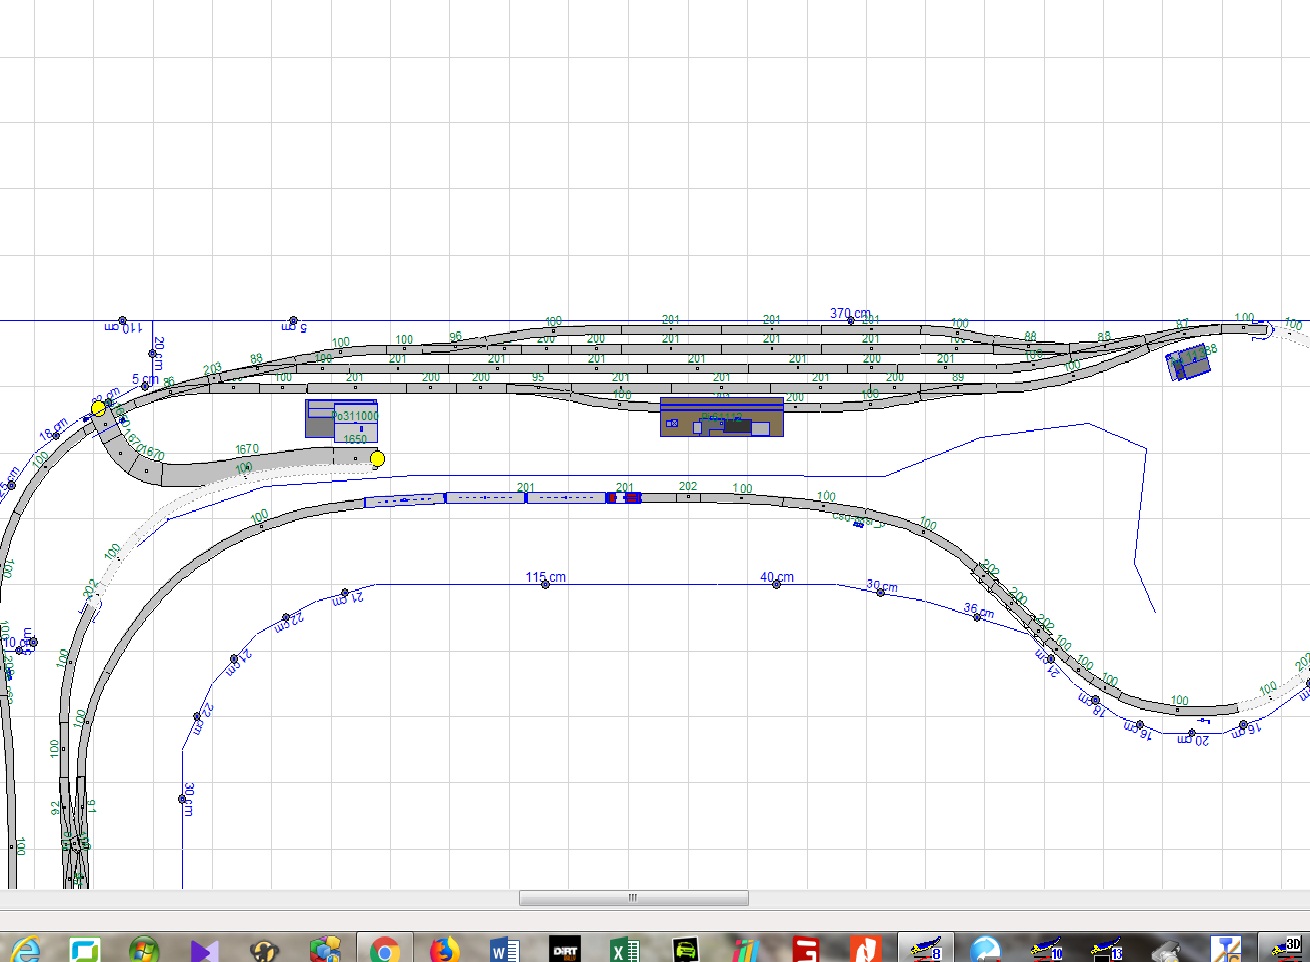Open Excel from the taskbar
1310x962 pixels.
click(x=624, y=948)
